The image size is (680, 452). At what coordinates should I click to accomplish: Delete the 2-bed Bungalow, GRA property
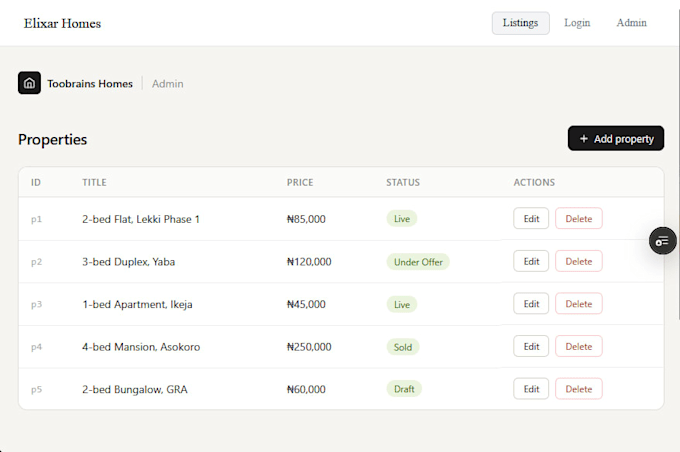(x=579, y=389)
